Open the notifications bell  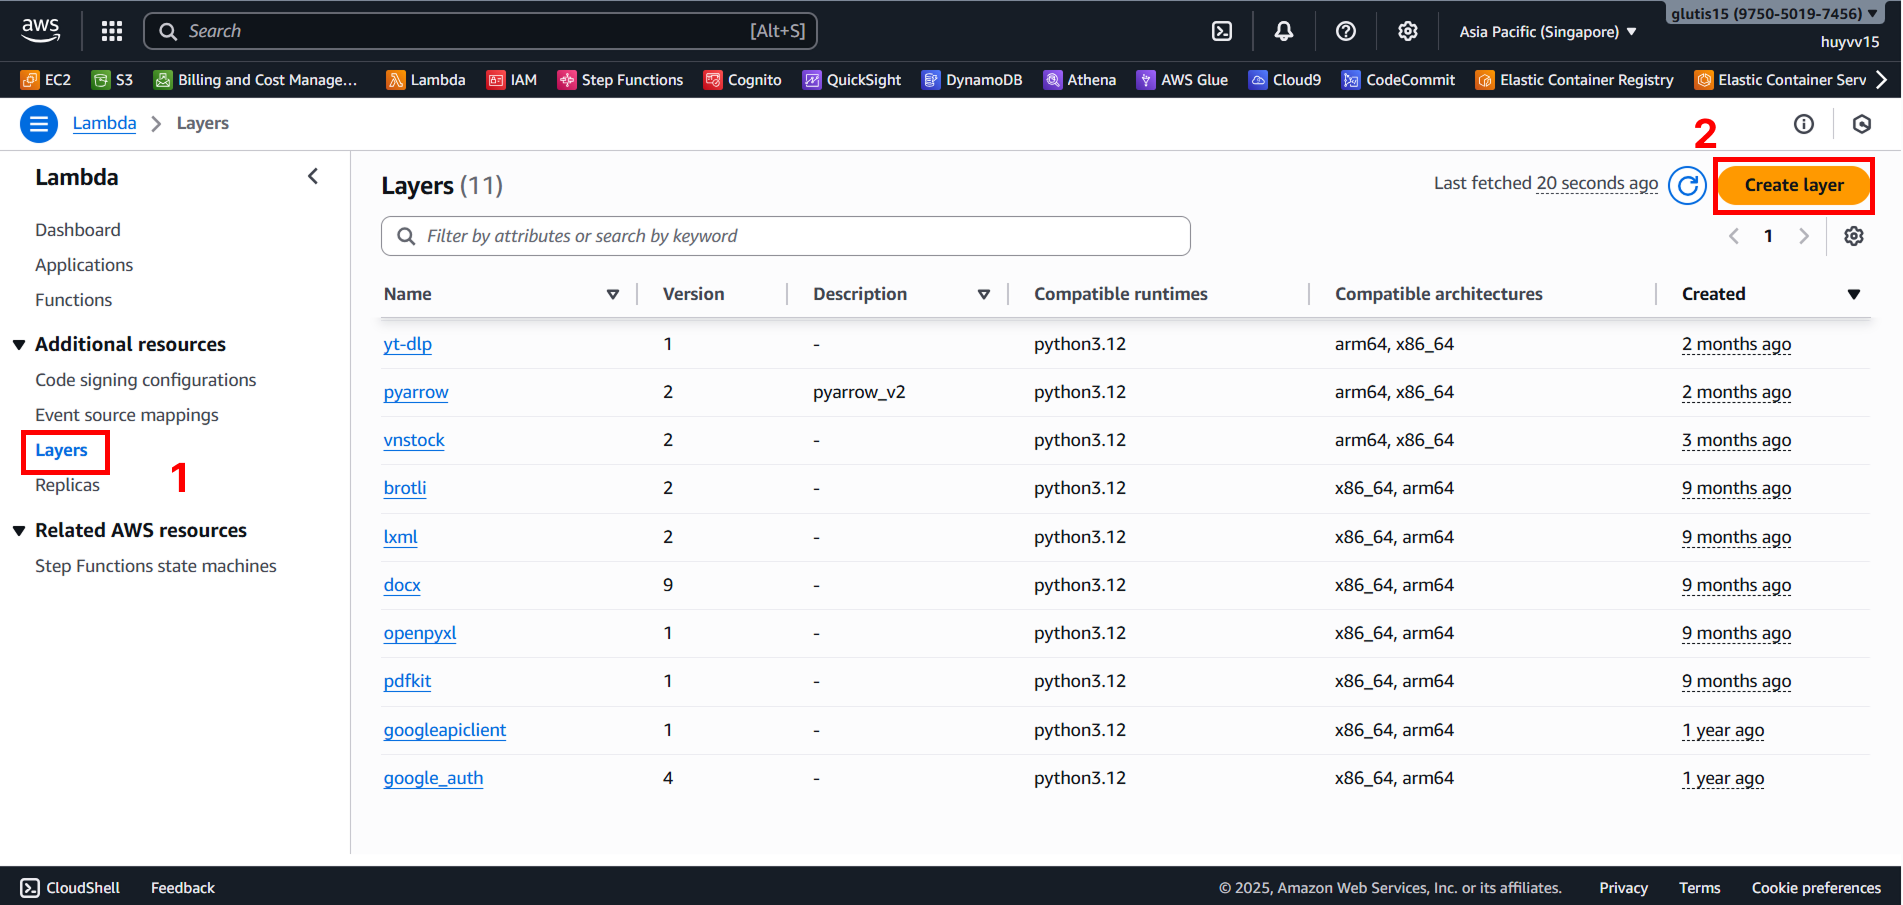coord(1284,31)
